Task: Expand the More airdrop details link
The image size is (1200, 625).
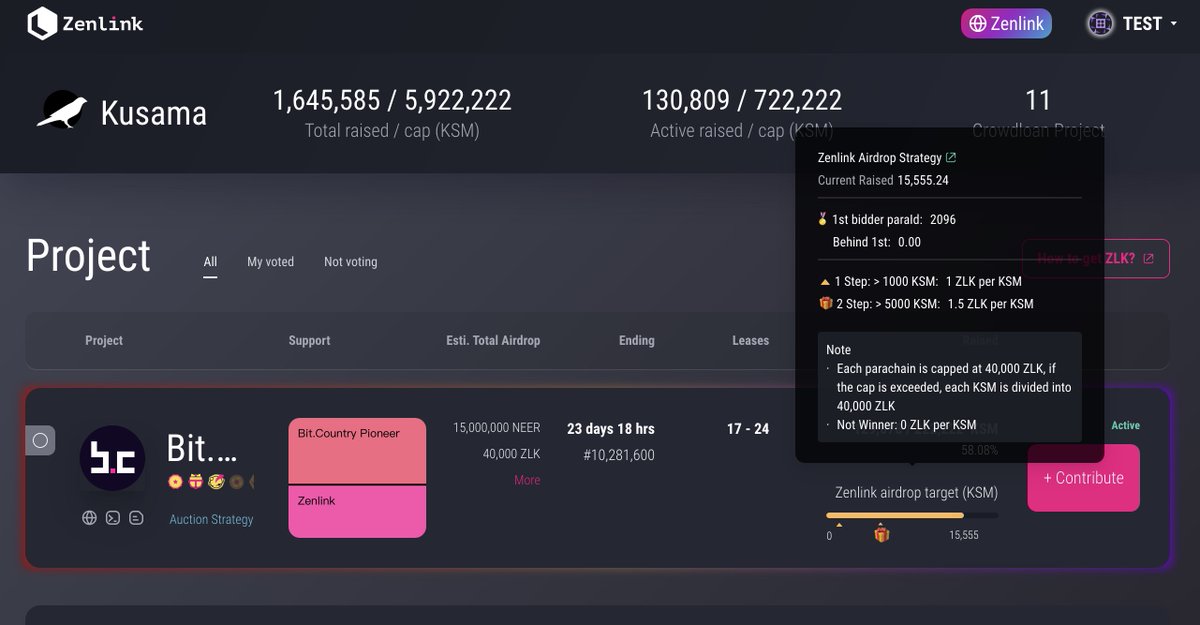Action: tap(527, 480)
